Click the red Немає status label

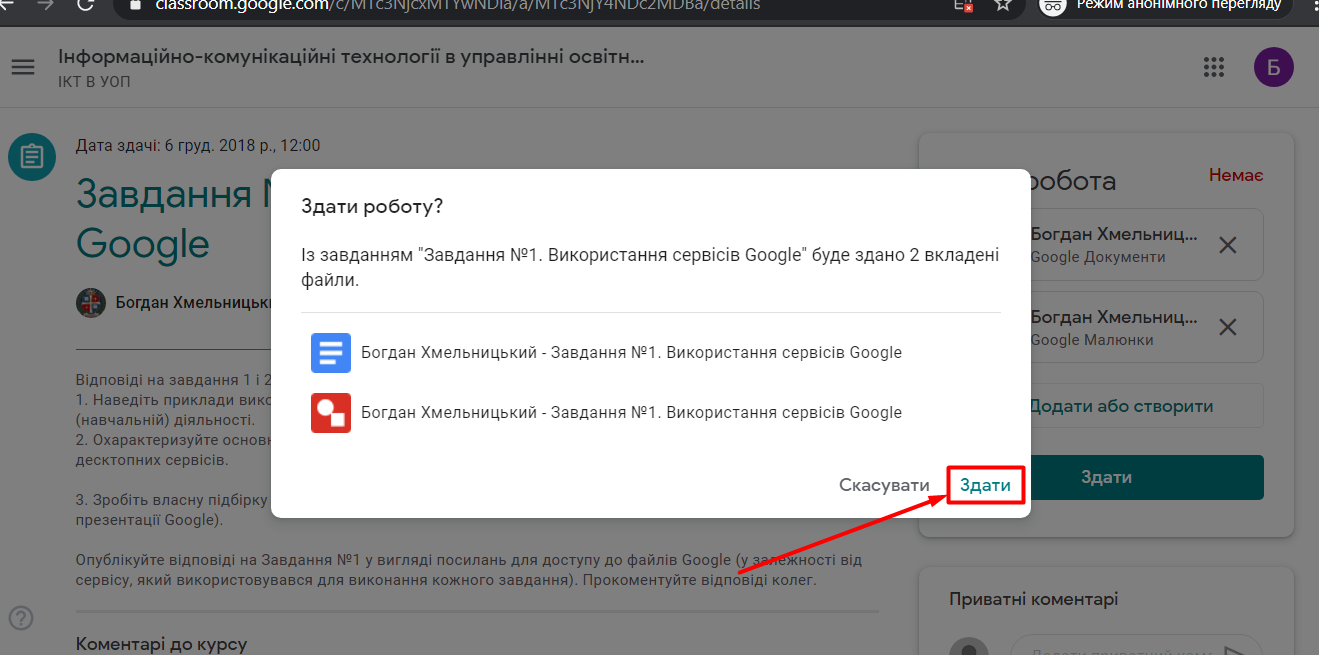[1236, 175]
